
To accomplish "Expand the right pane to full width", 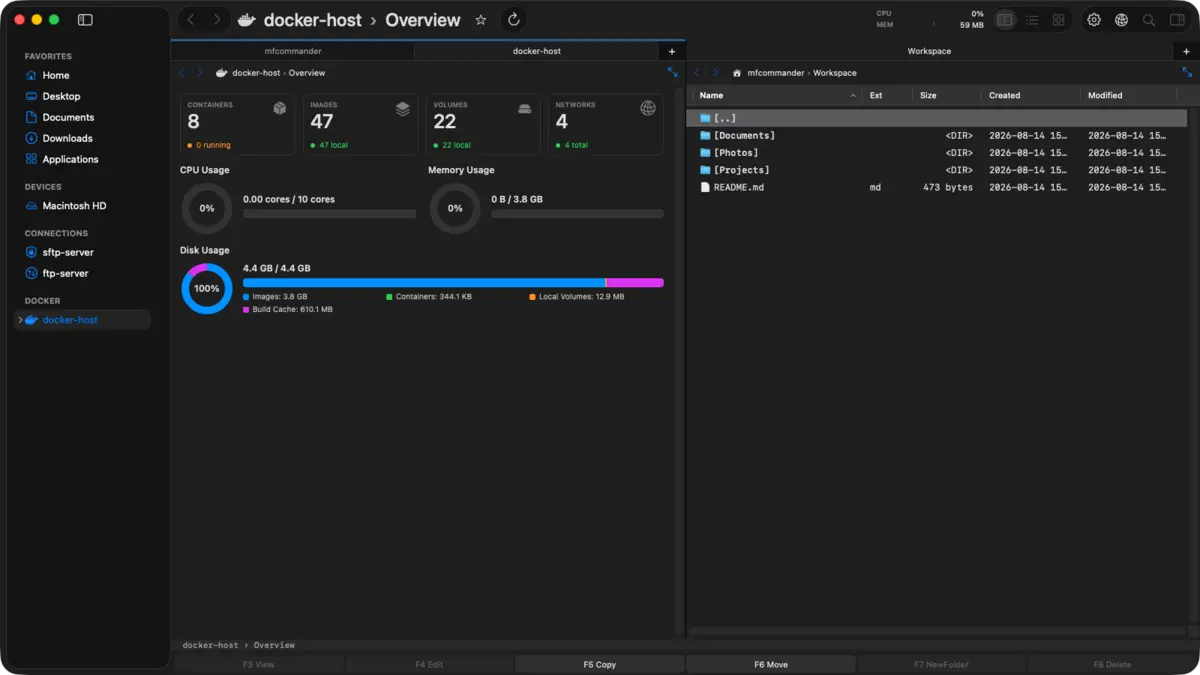I will pos(1187,72).
